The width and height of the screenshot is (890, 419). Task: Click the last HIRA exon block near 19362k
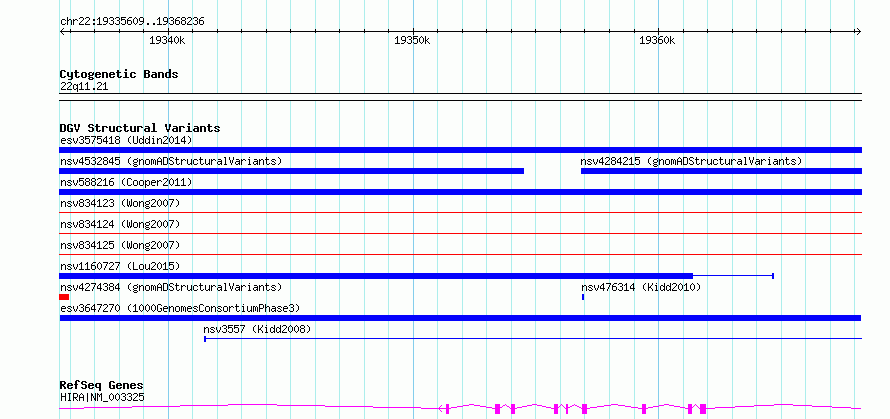click(703, 408)
